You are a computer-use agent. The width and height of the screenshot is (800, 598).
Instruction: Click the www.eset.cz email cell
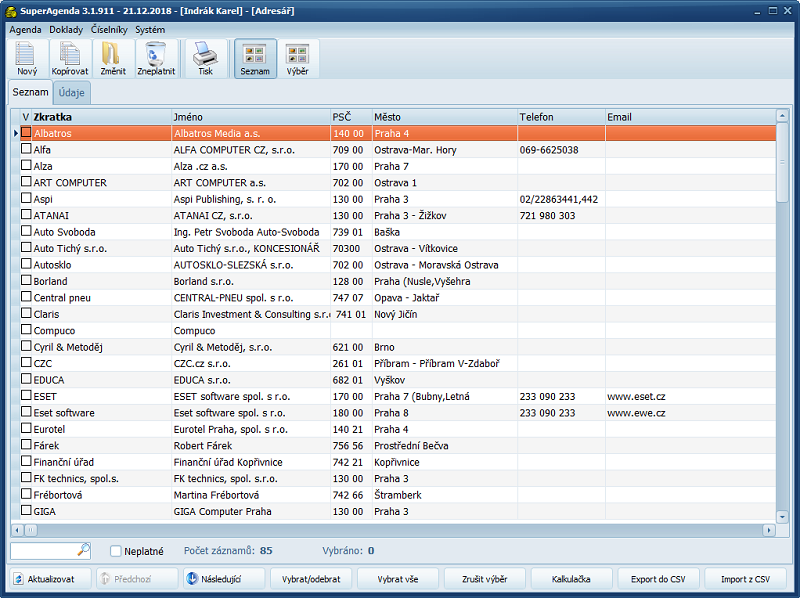click(x=690, y=396)
